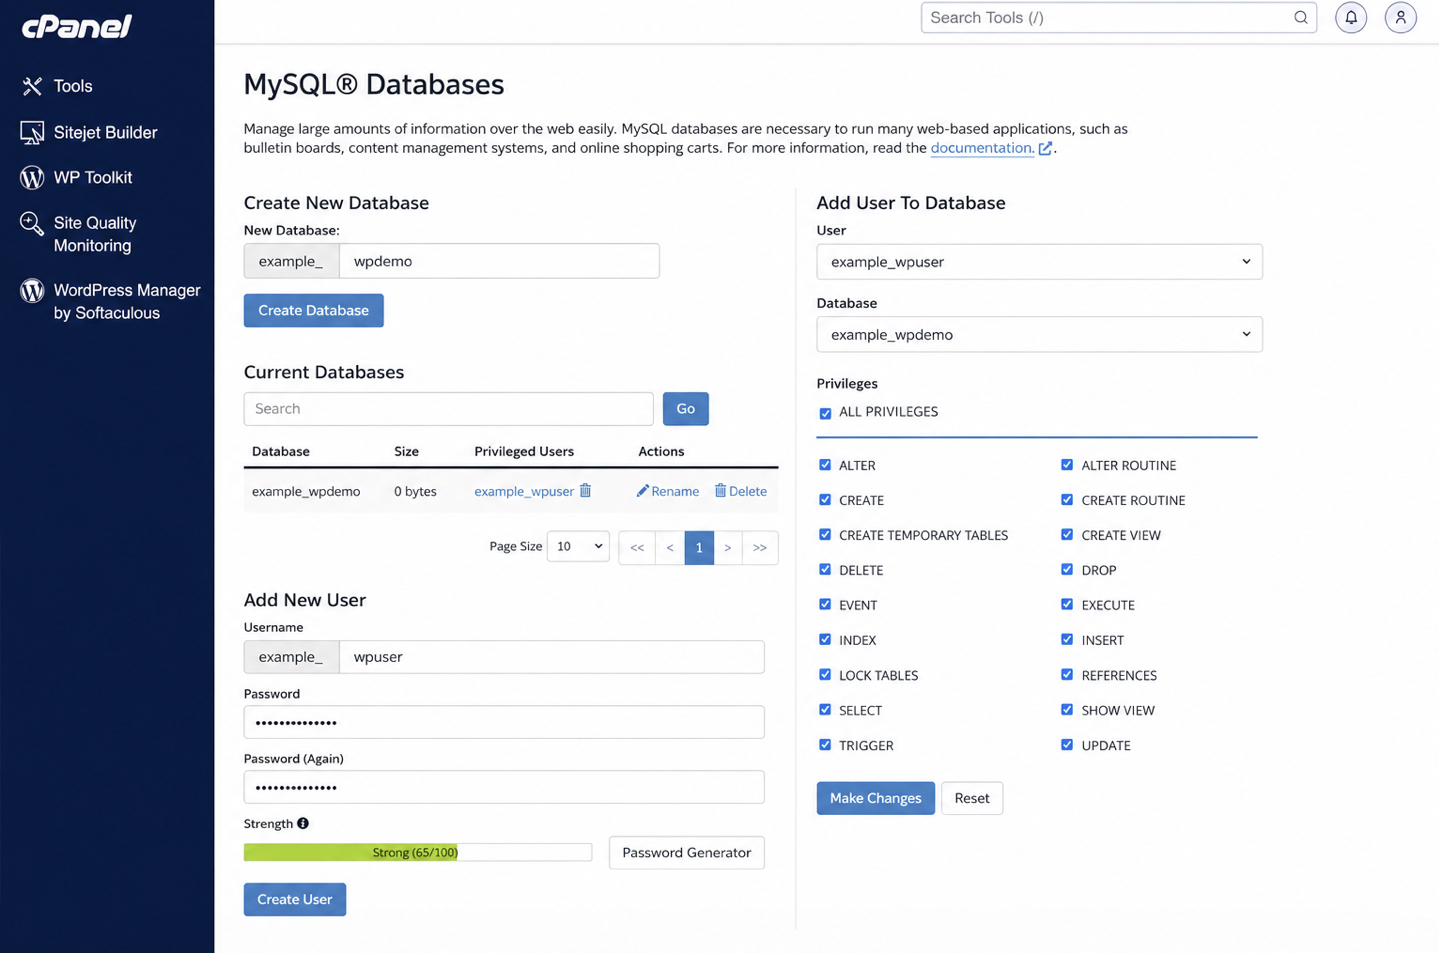Screen dimensions: 1439x953
Task: Focus the Search Tools input field
Action: pyautogui.click(x=1118, y=17)
